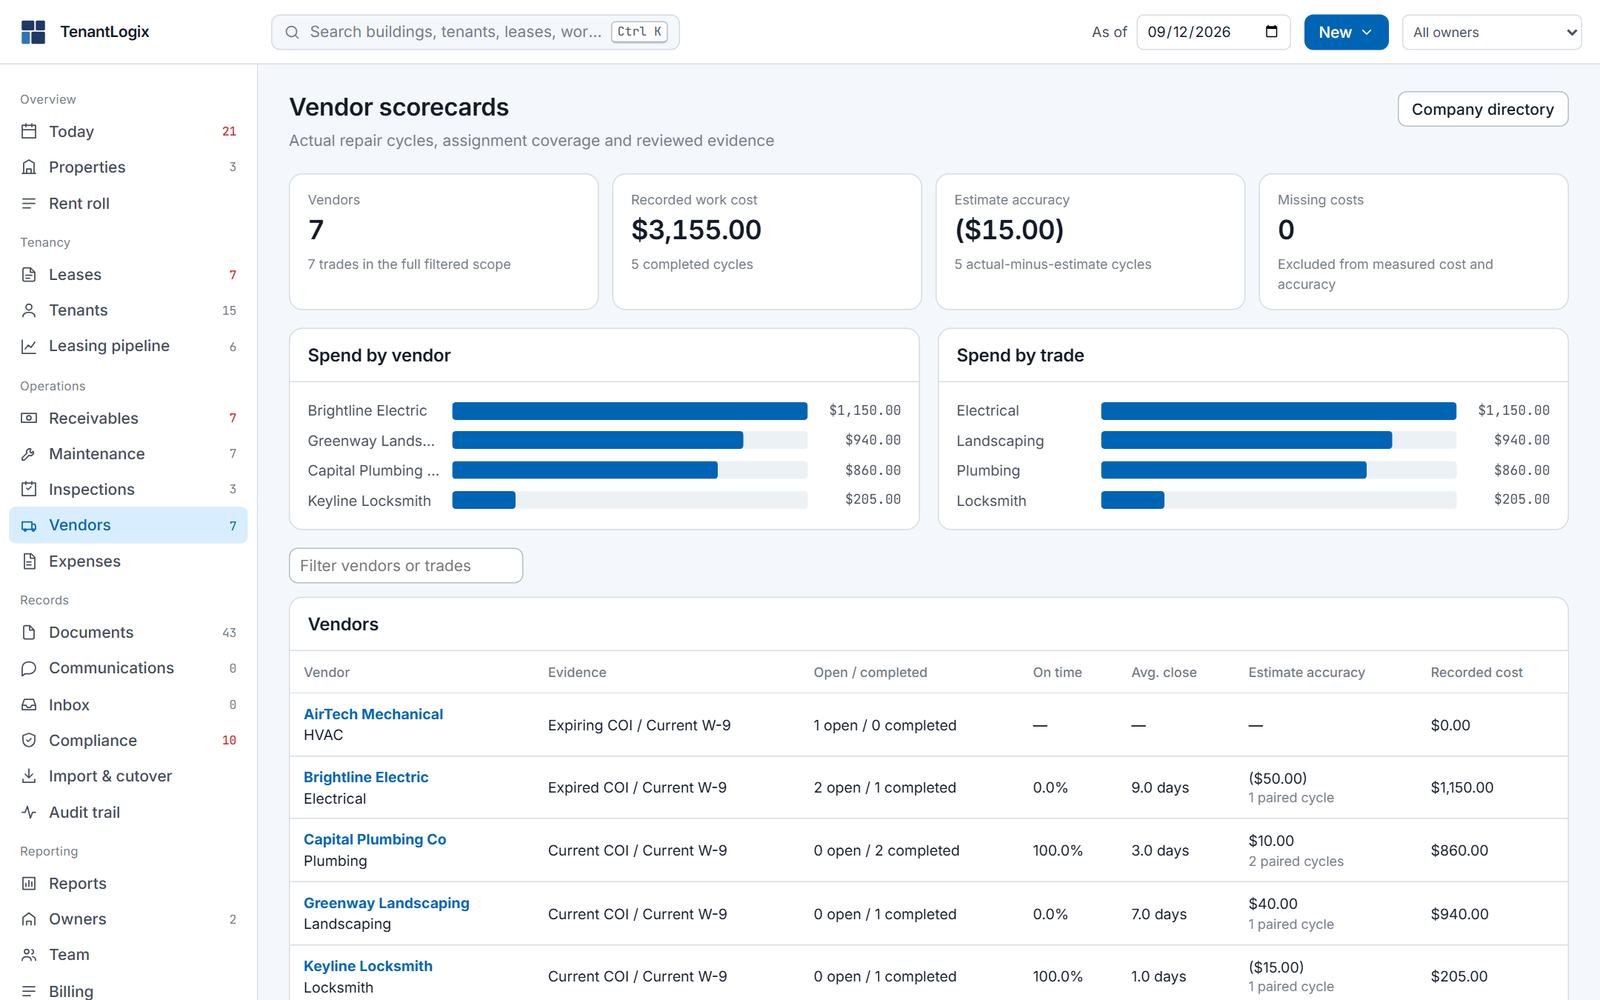Open Capital Plumbing Co vendor link
Image resolution: width=1600 pixels, height=1000 pixels.
(x=375, y=839)
